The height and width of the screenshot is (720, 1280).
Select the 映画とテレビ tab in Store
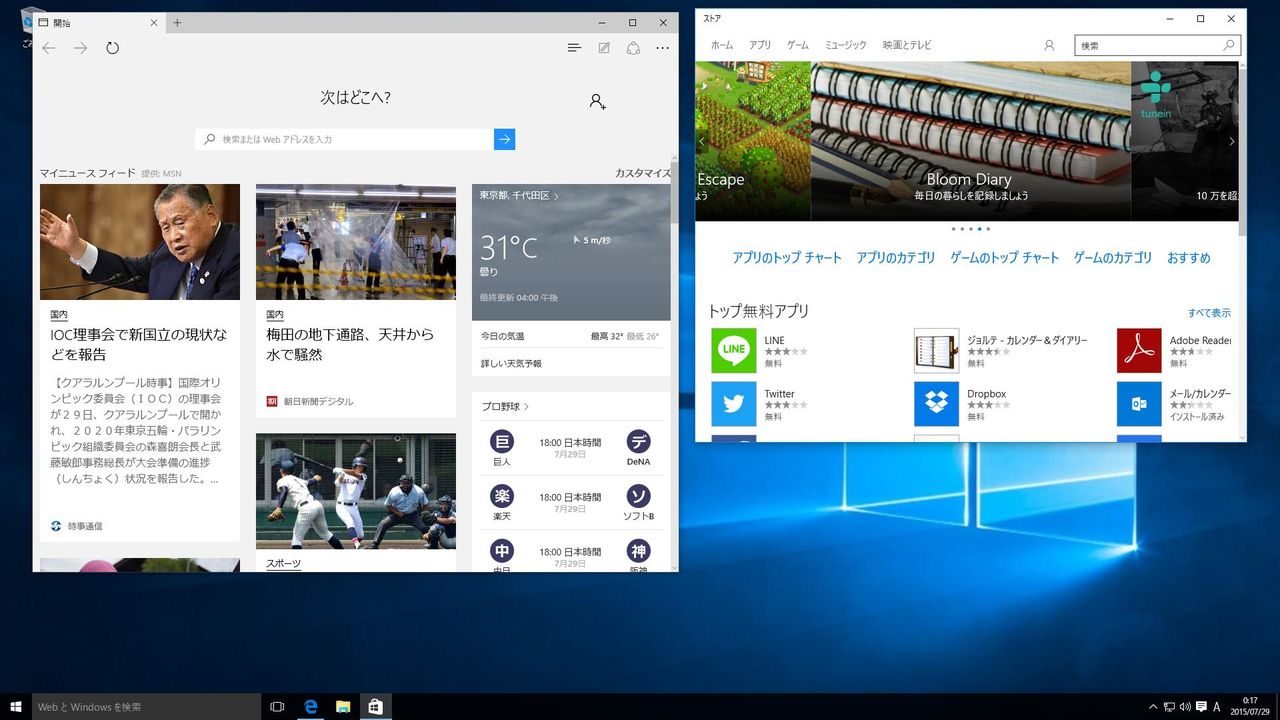coord(907,45)
